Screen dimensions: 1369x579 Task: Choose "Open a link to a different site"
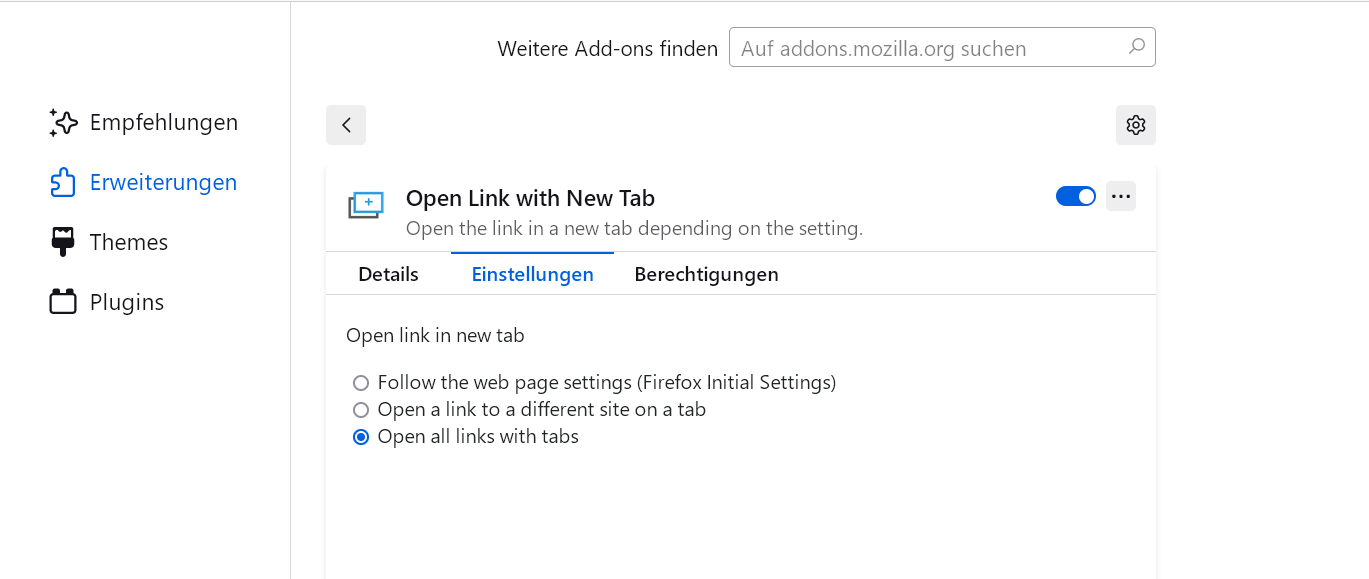[x=361, y=410]
